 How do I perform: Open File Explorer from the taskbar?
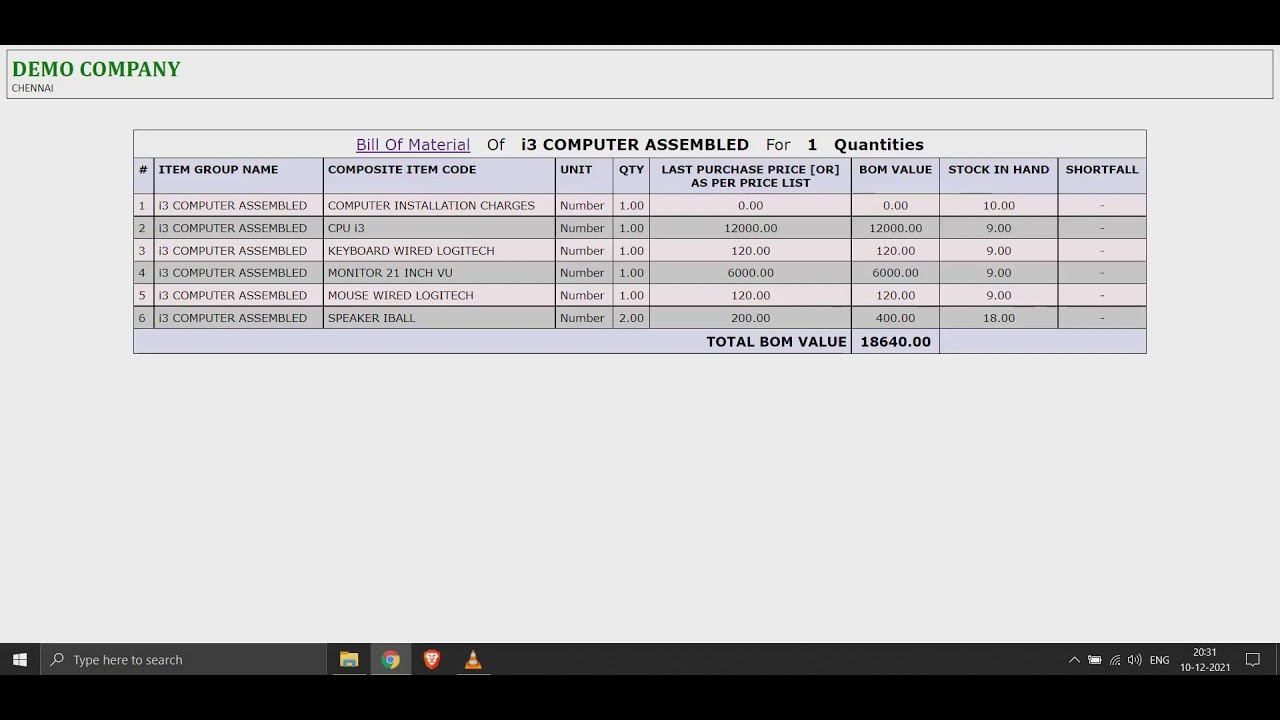(349, 660)
